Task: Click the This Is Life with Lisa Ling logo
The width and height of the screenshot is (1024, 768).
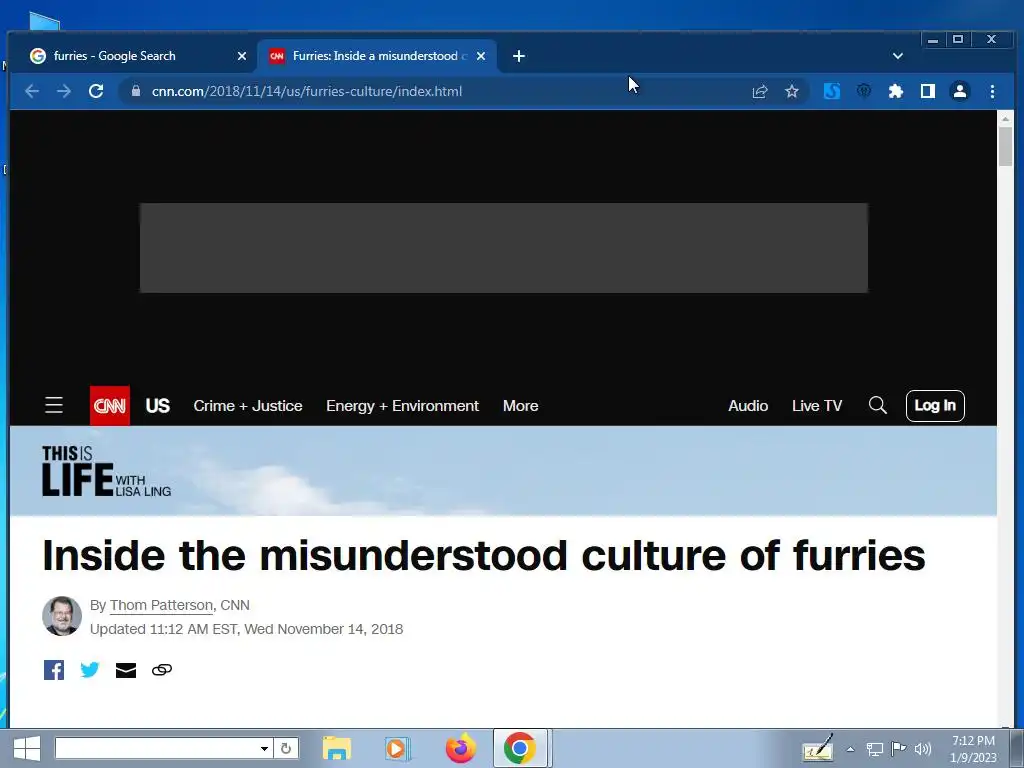Action: [x=106, y=471]
